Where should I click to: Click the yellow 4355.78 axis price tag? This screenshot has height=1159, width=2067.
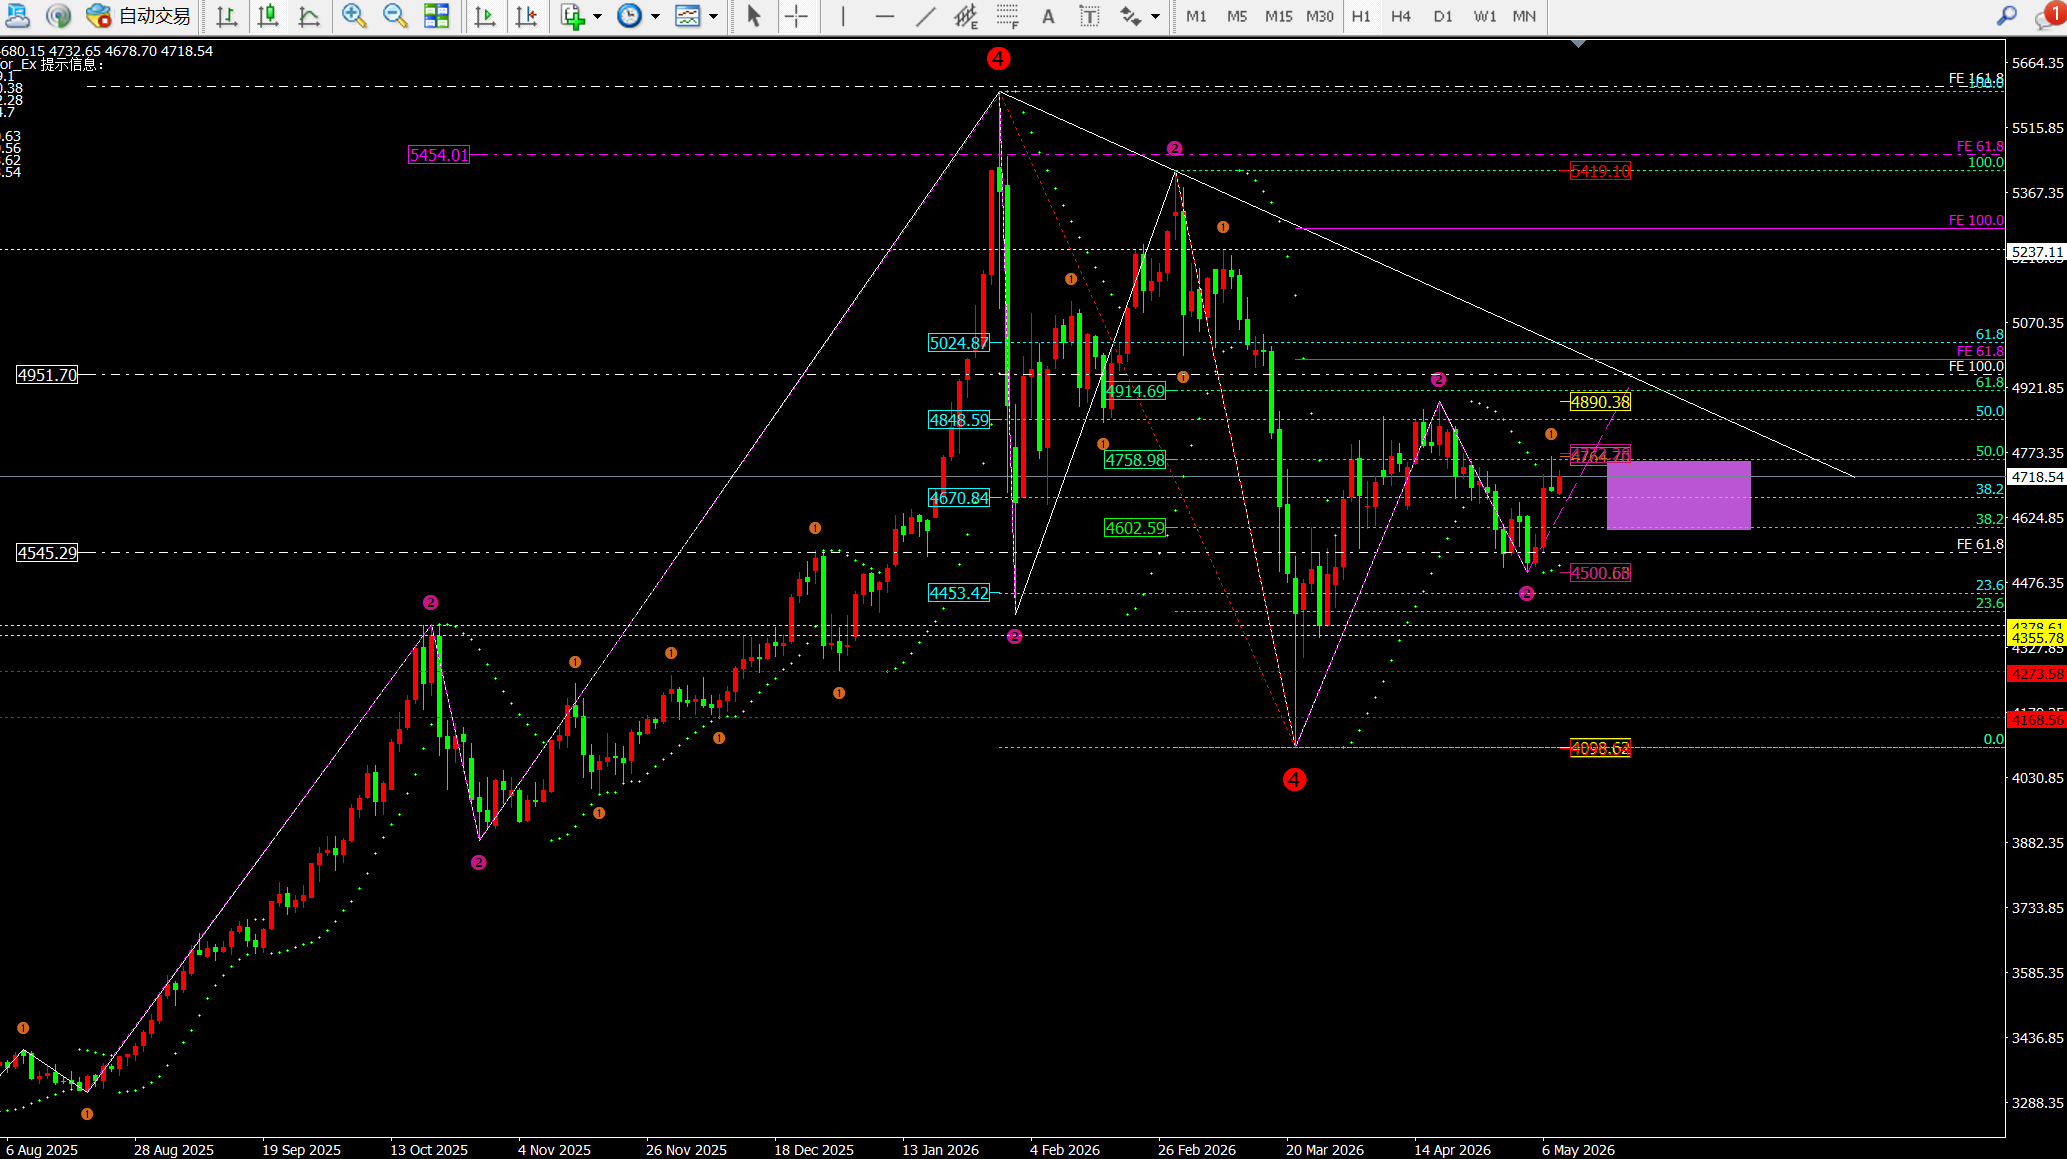(2037, 638)
